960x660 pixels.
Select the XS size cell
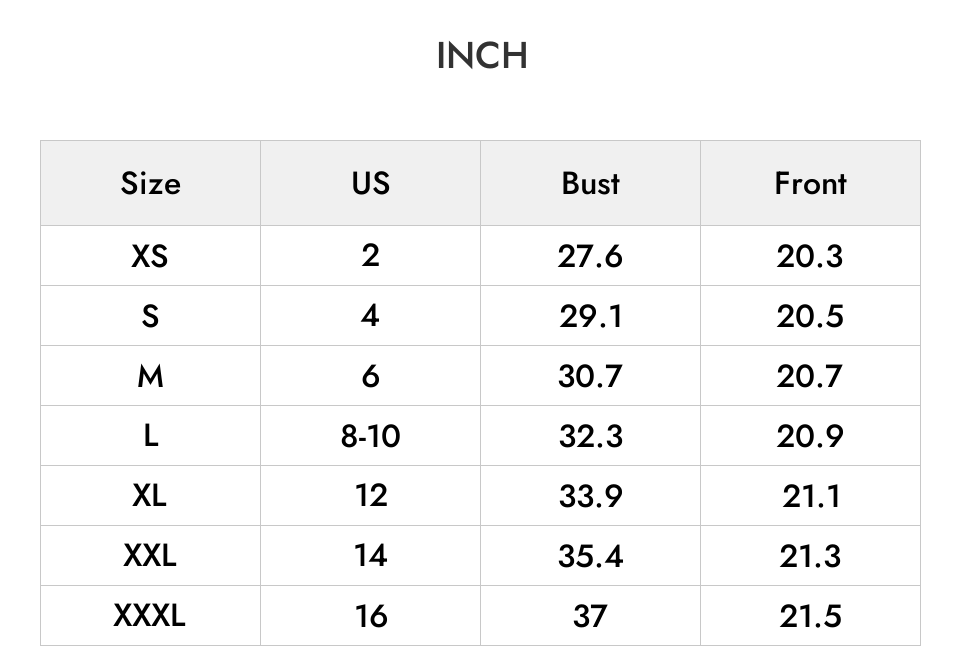point(151,255)
